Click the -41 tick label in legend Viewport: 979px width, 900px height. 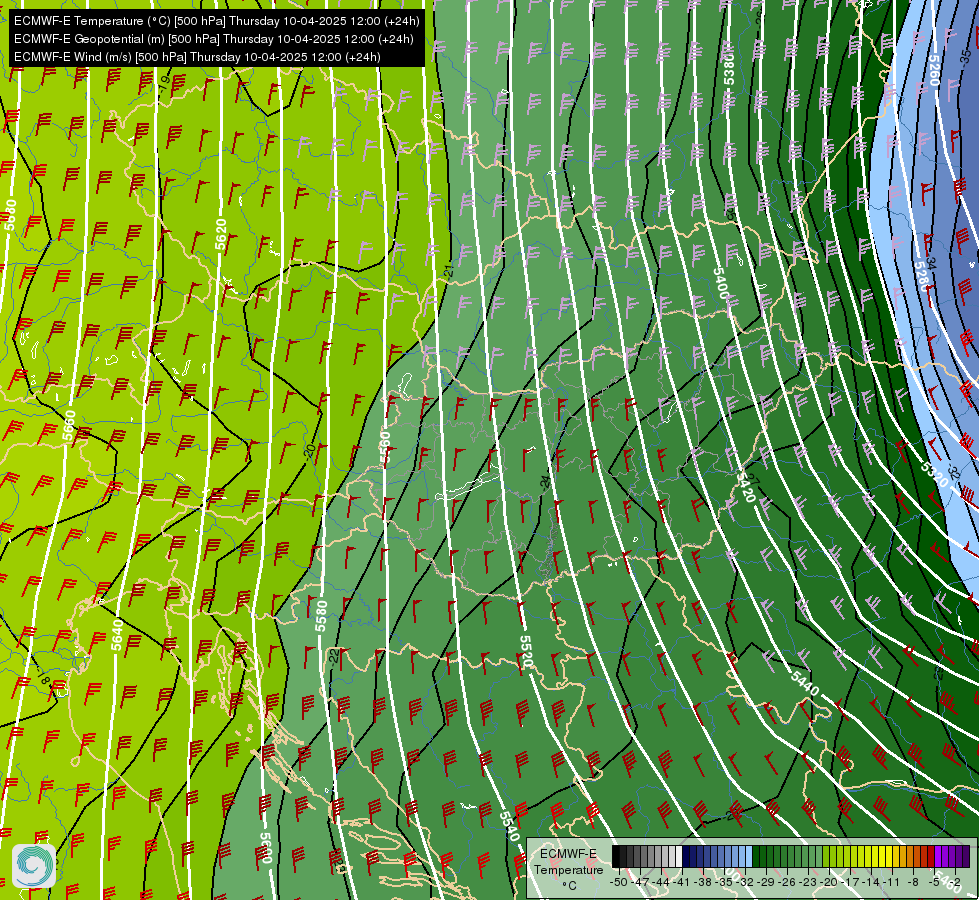point(681,883)
